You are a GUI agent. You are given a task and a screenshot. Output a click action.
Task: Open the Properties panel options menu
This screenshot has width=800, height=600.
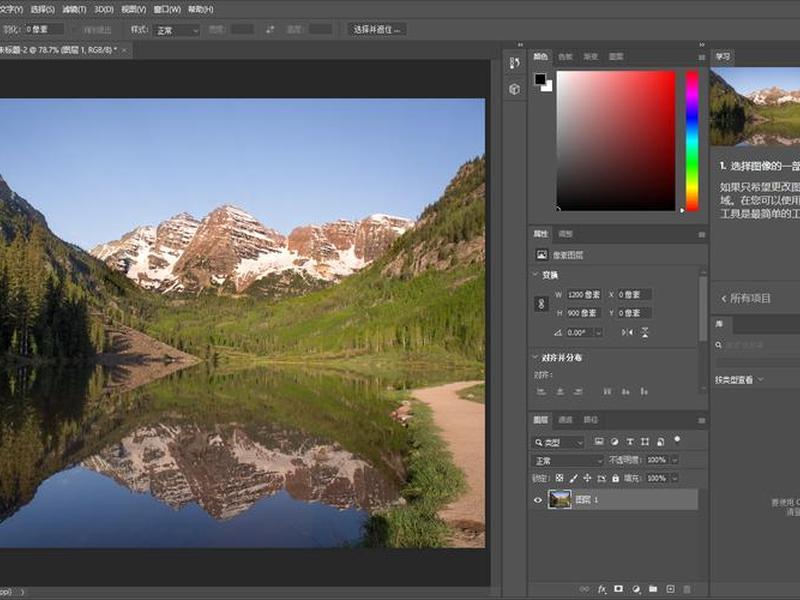pos(702,234)
